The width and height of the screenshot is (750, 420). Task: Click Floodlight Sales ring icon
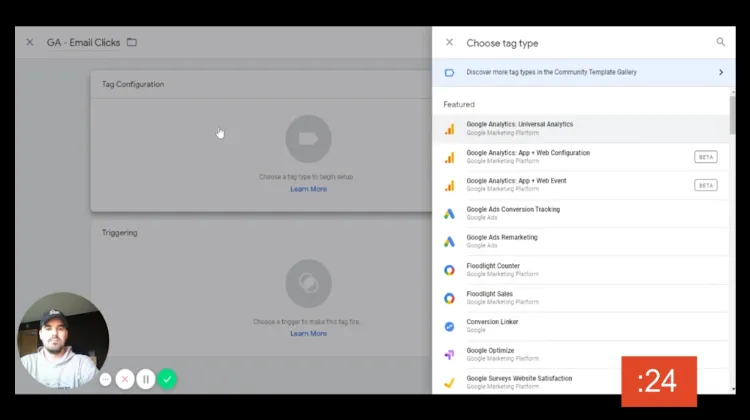449,298
